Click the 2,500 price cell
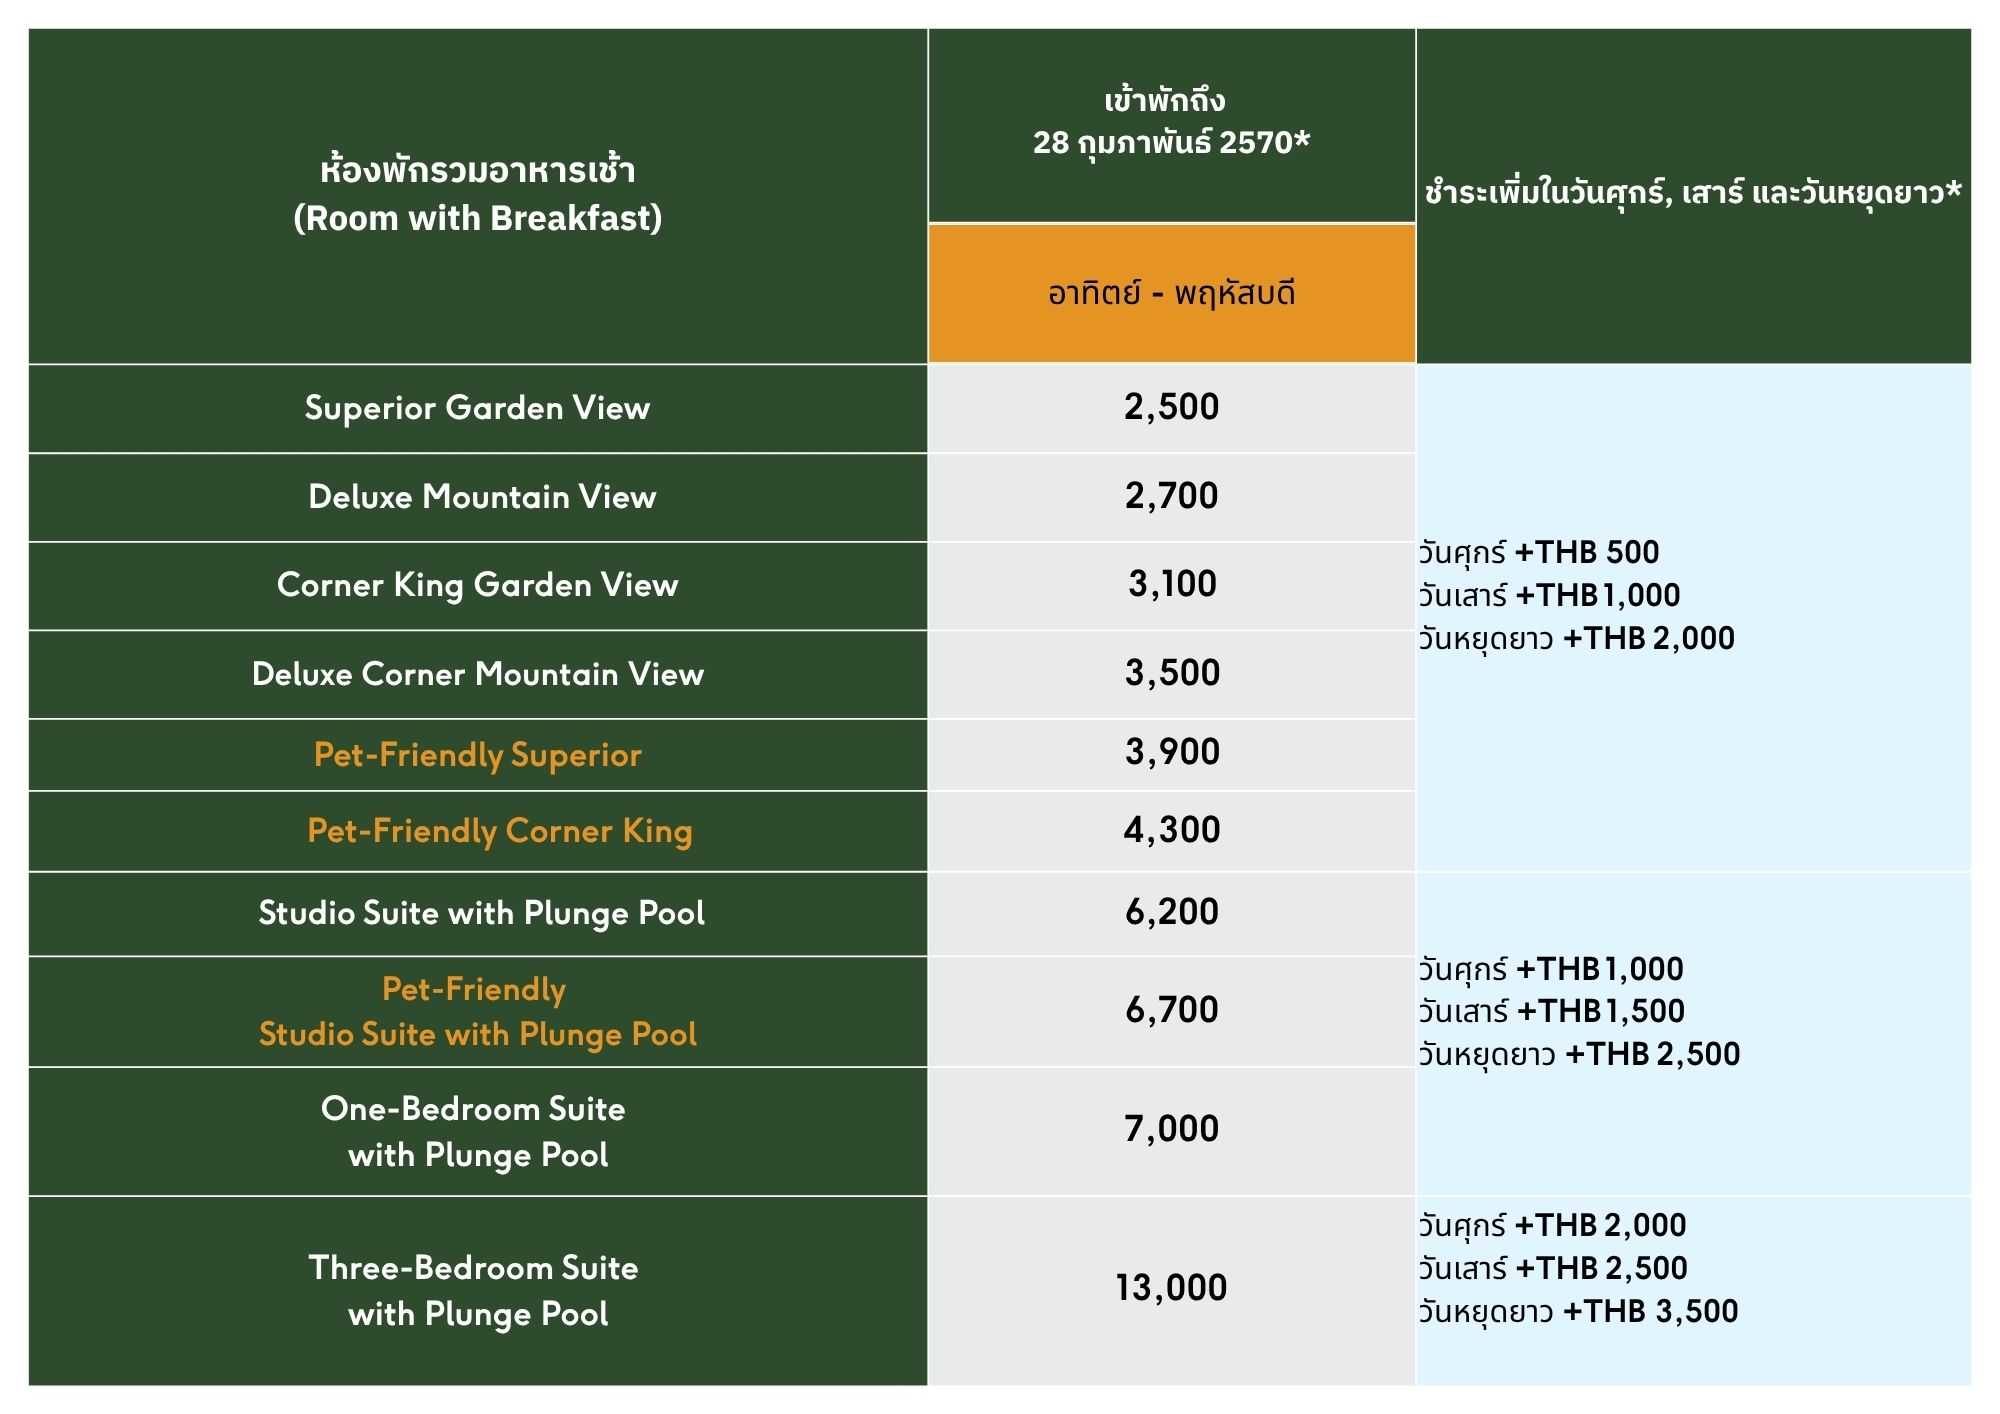The width and height of the screenshot is (2000, 1414). point(1172,408)
